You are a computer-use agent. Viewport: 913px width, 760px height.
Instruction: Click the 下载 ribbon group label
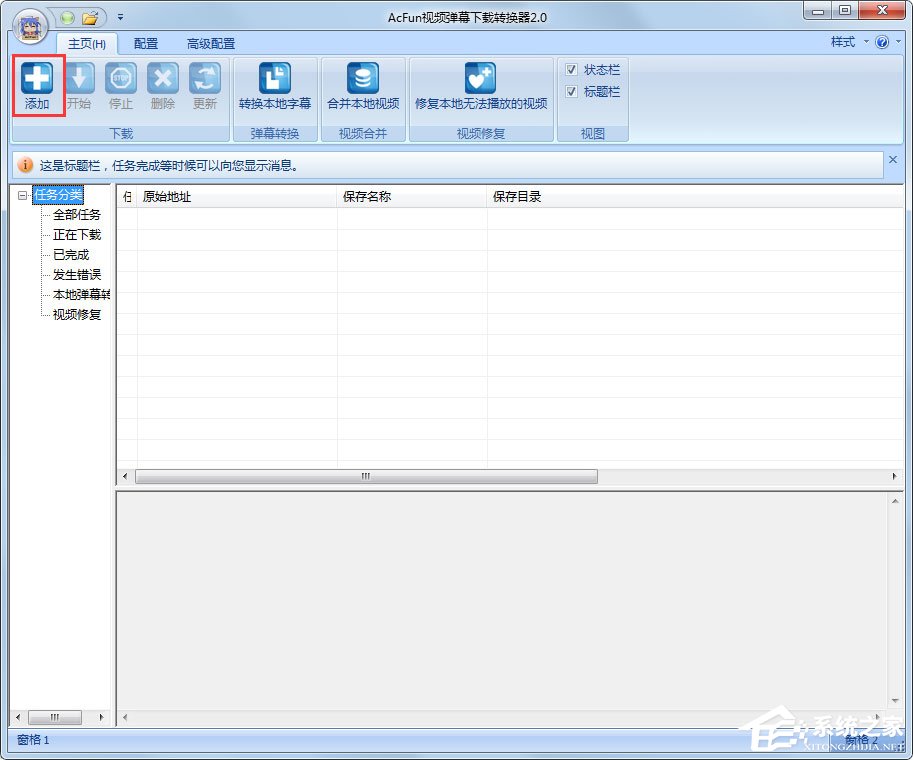coord(121,133)
